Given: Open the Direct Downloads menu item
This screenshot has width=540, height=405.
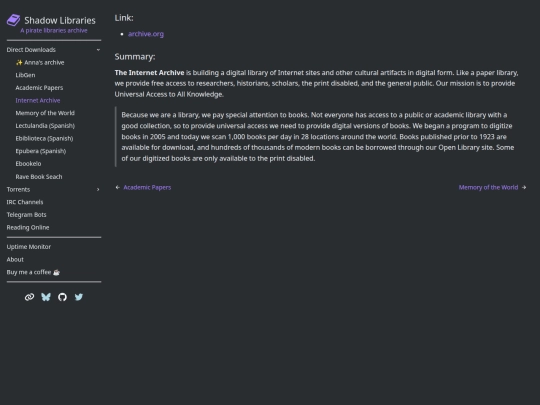Looking at the screenshot, I should click(x=31, y=50).
